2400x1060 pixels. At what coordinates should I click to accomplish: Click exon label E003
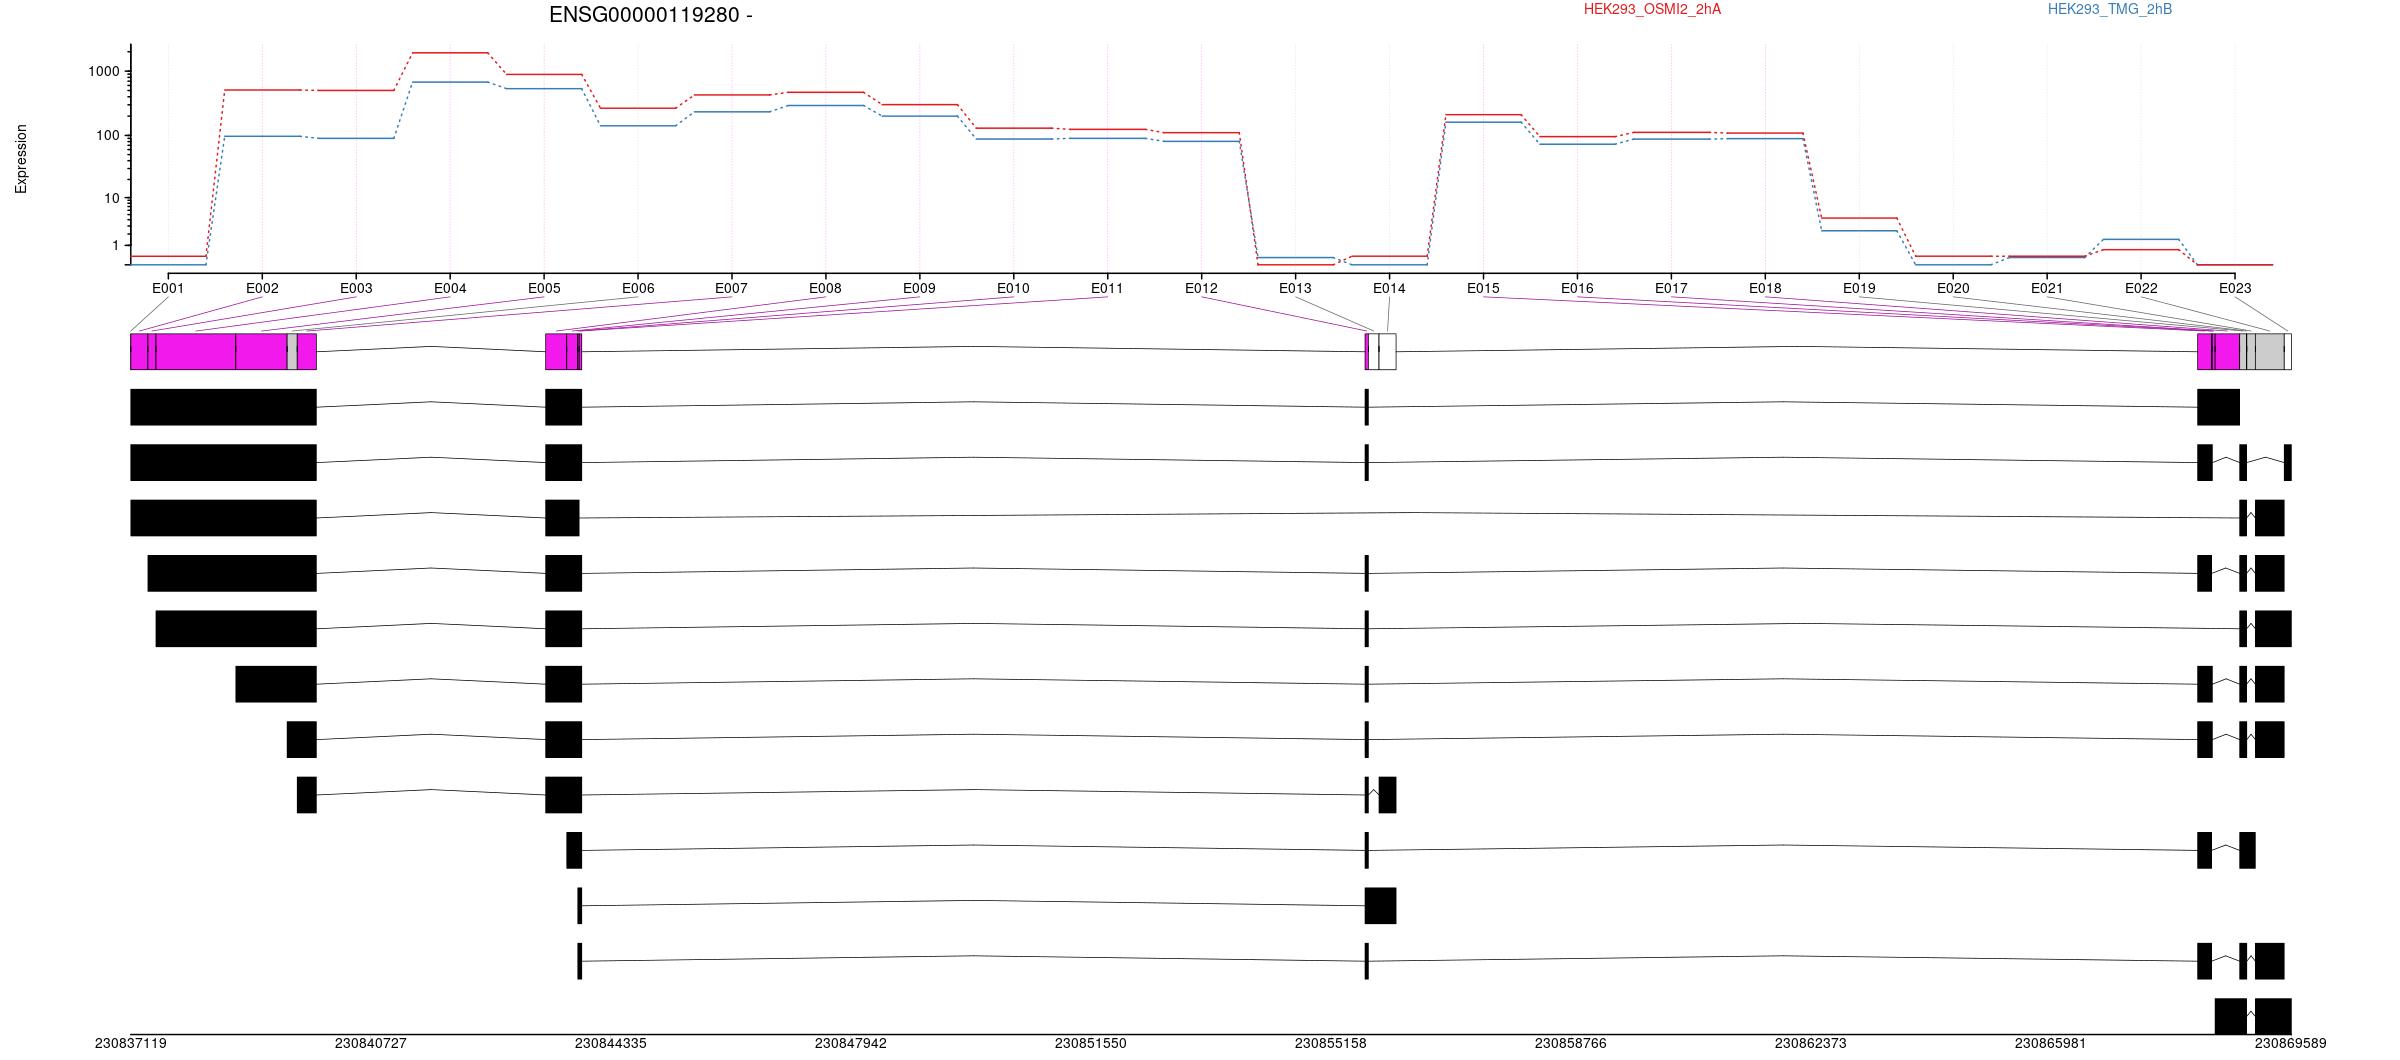356,288
